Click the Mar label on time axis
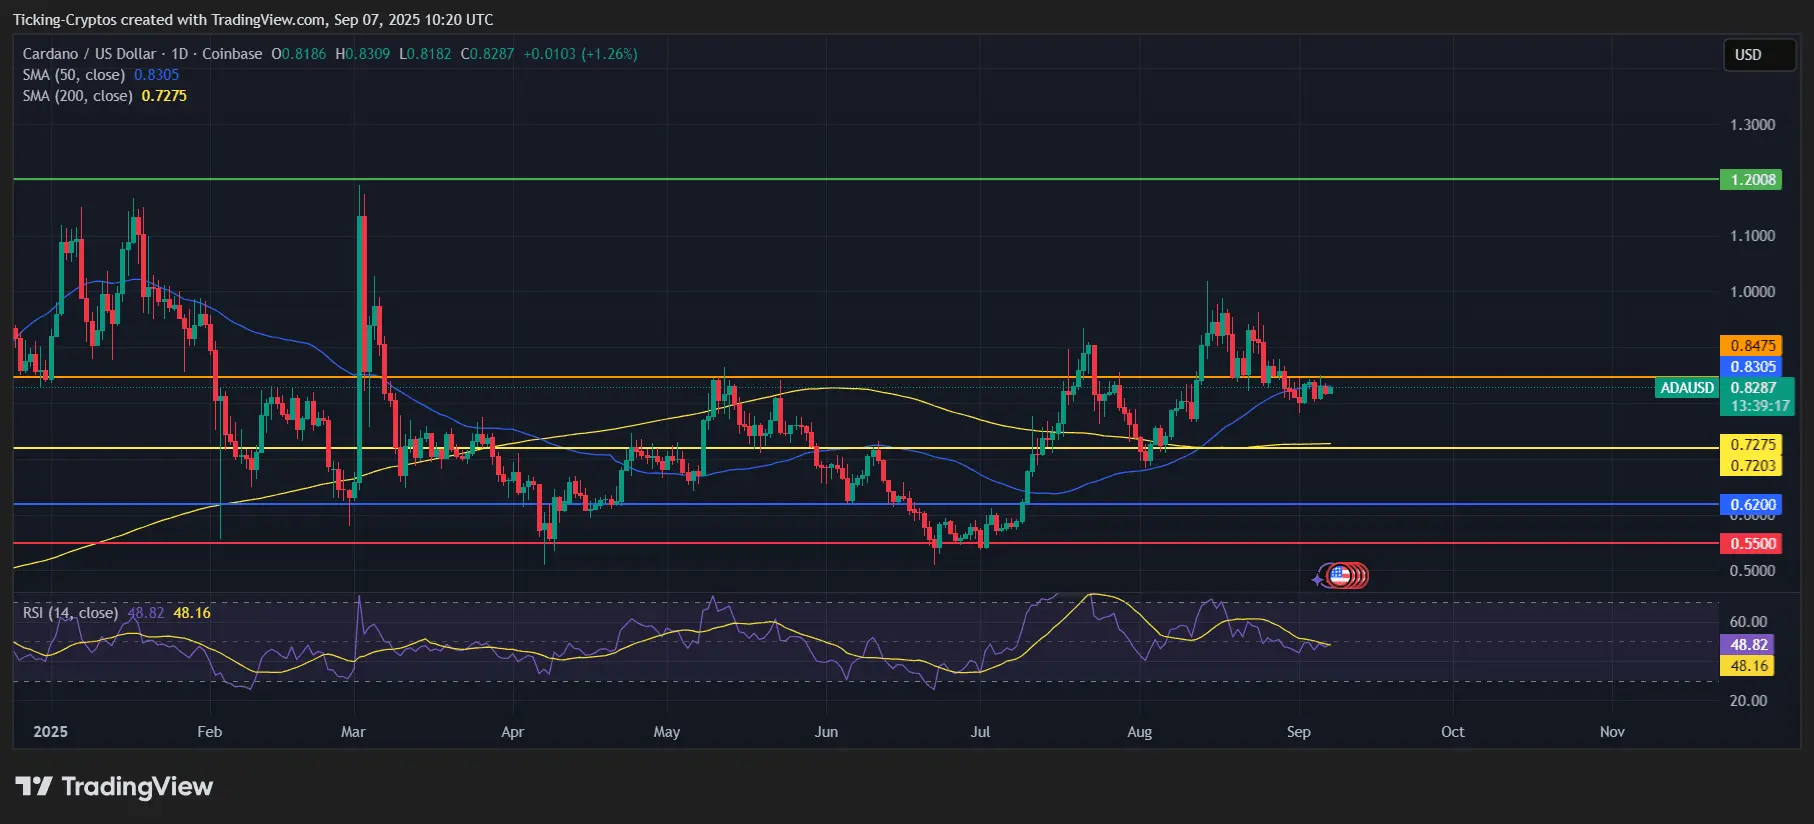Image resolution: width=1814 pixels, height=824 pixels. pyautogui.click(x=353, y=732)
